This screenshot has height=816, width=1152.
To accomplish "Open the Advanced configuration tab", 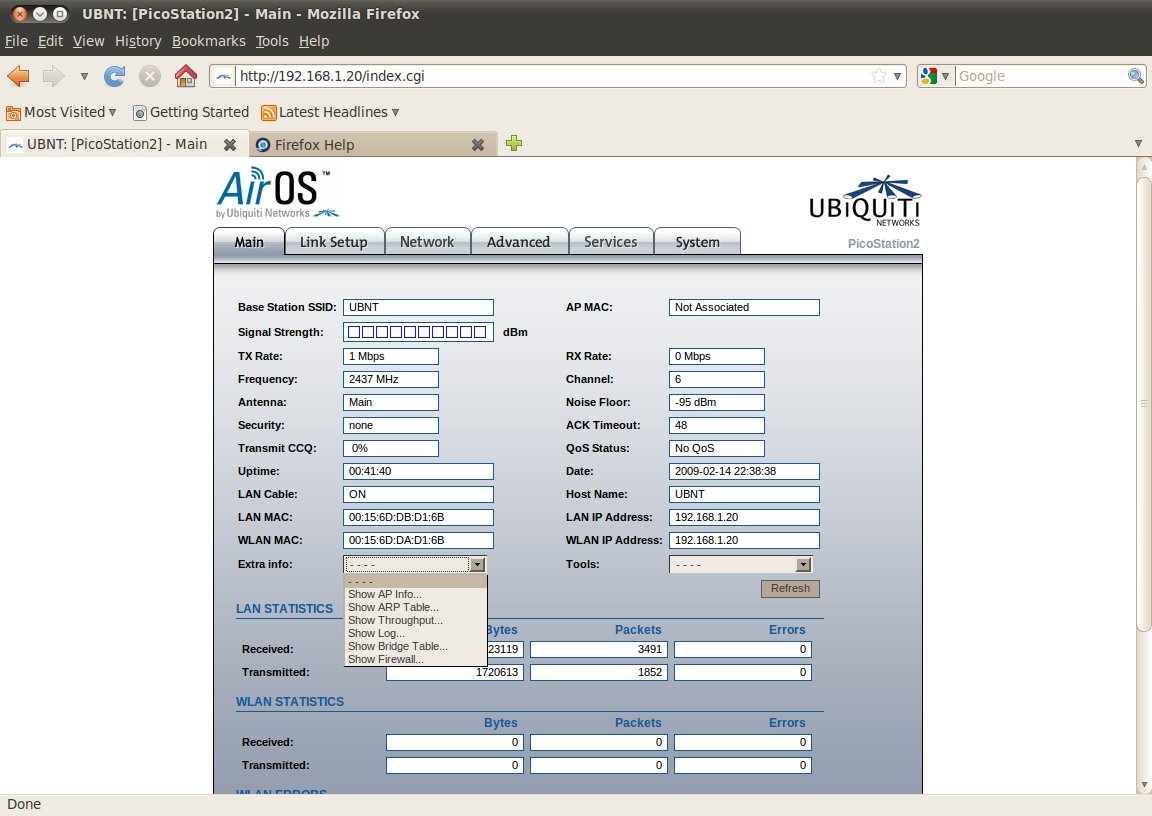I will coord(518,242).
